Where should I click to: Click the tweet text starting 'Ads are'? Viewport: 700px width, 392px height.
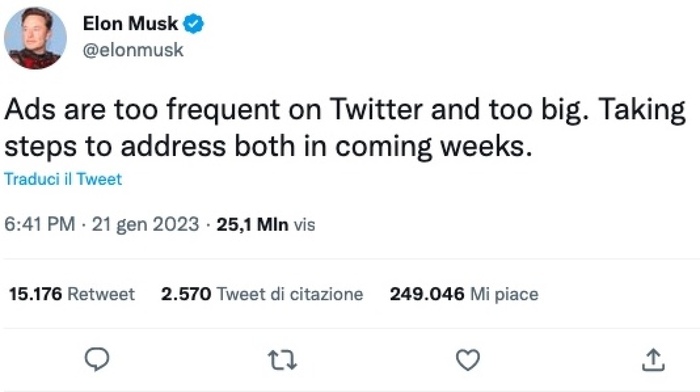tap(345, 128)
